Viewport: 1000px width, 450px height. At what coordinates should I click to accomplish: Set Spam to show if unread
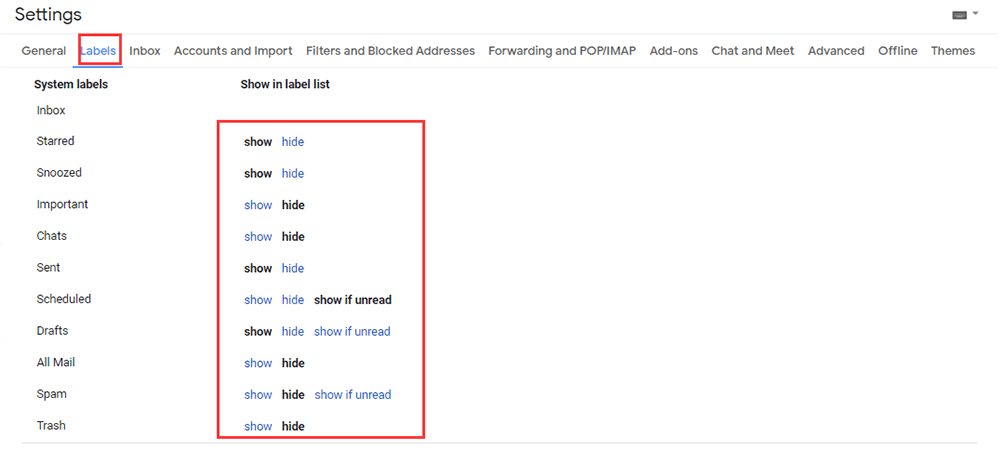[x=353, y=395]
